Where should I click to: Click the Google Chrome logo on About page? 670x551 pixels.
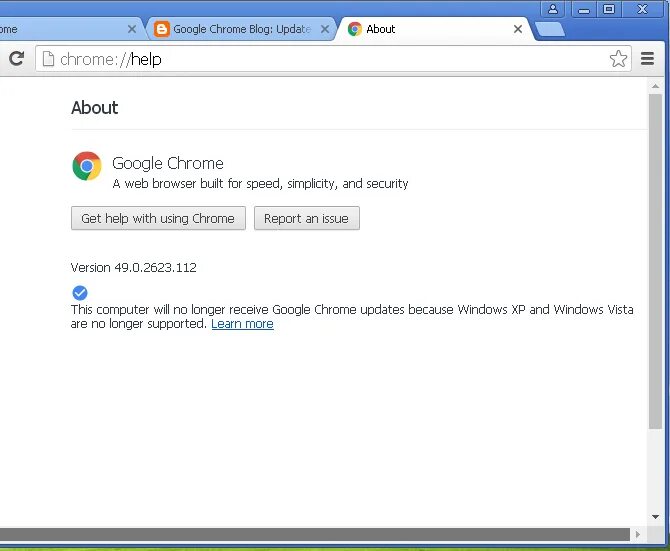click(x=87, y=166)
